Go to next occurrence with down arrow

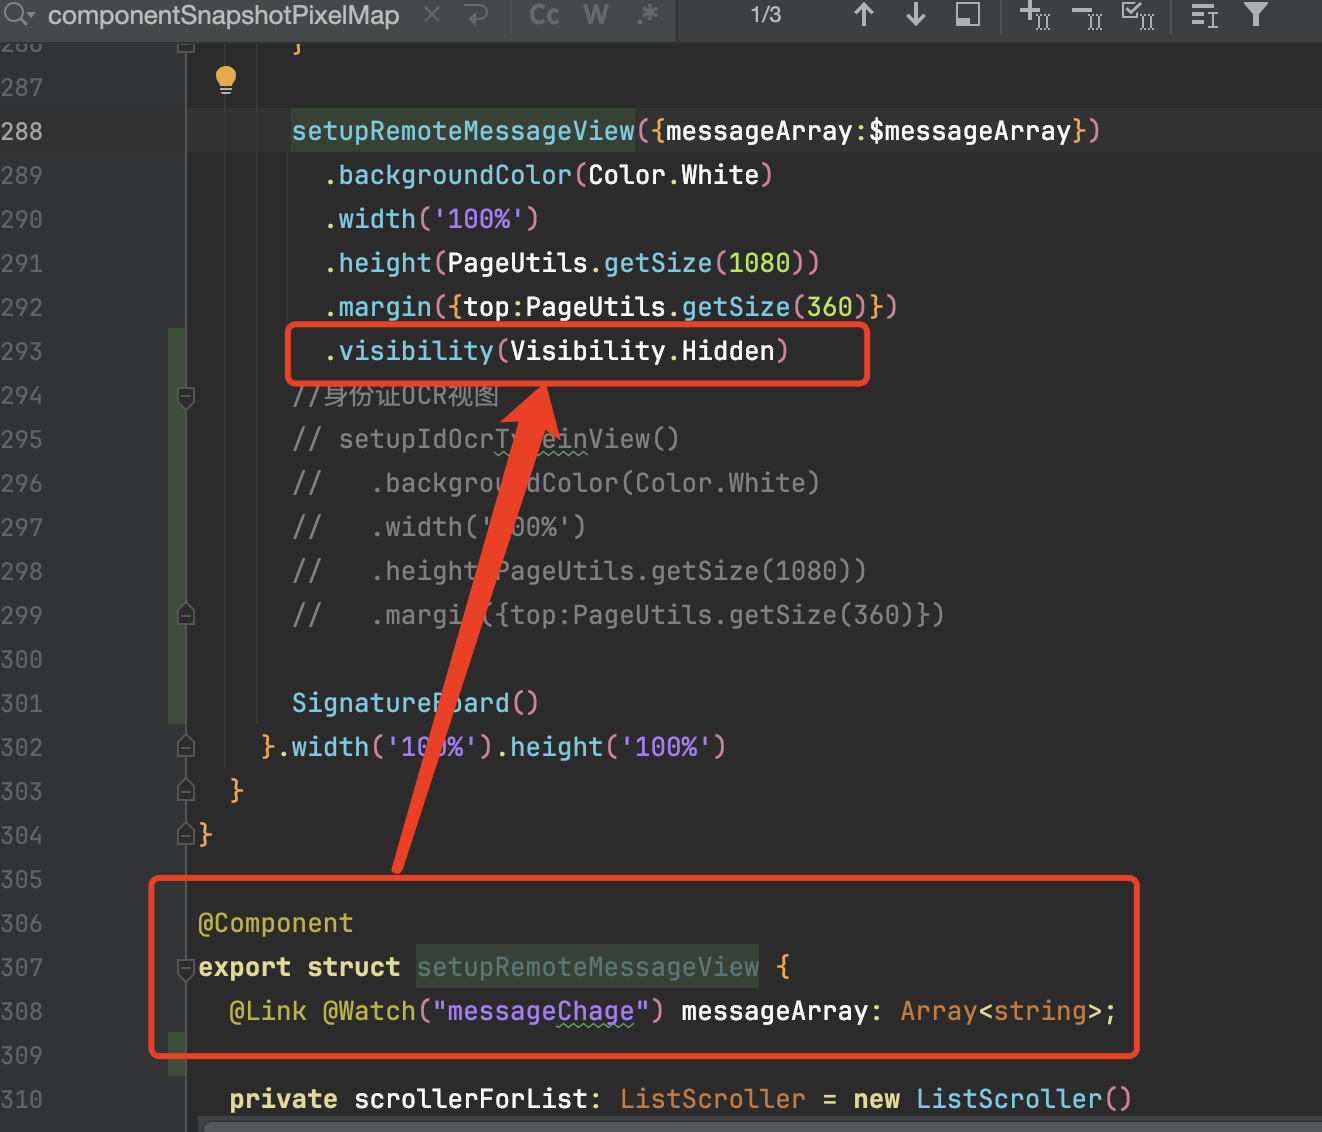pos(916,15)
